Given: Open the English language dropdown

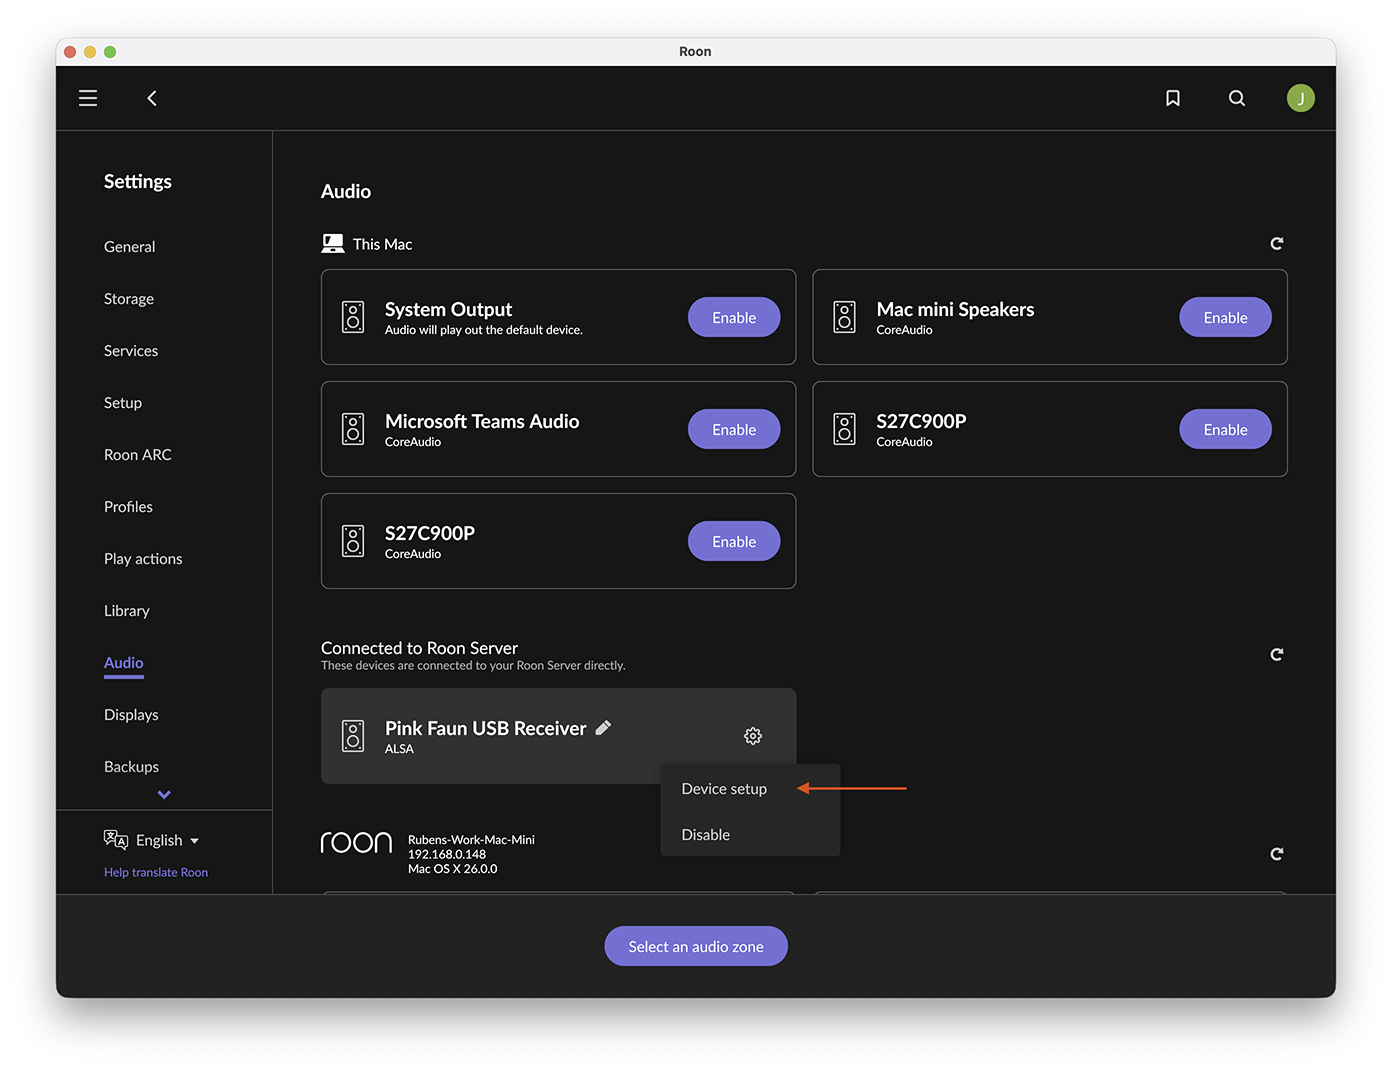Looking at the screenshot, I should (167, 840).
